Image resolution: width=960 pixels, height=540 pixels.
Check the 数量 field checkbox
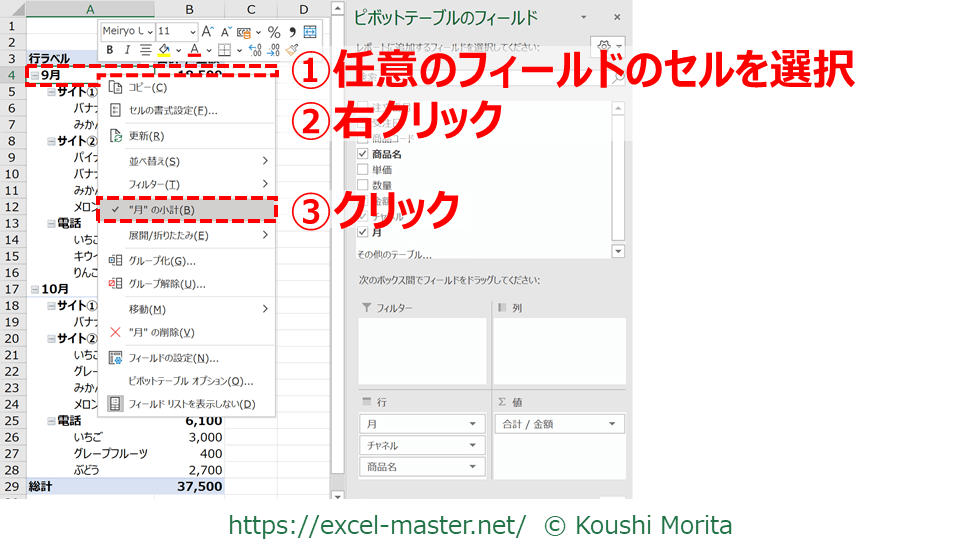pos(363,185)
